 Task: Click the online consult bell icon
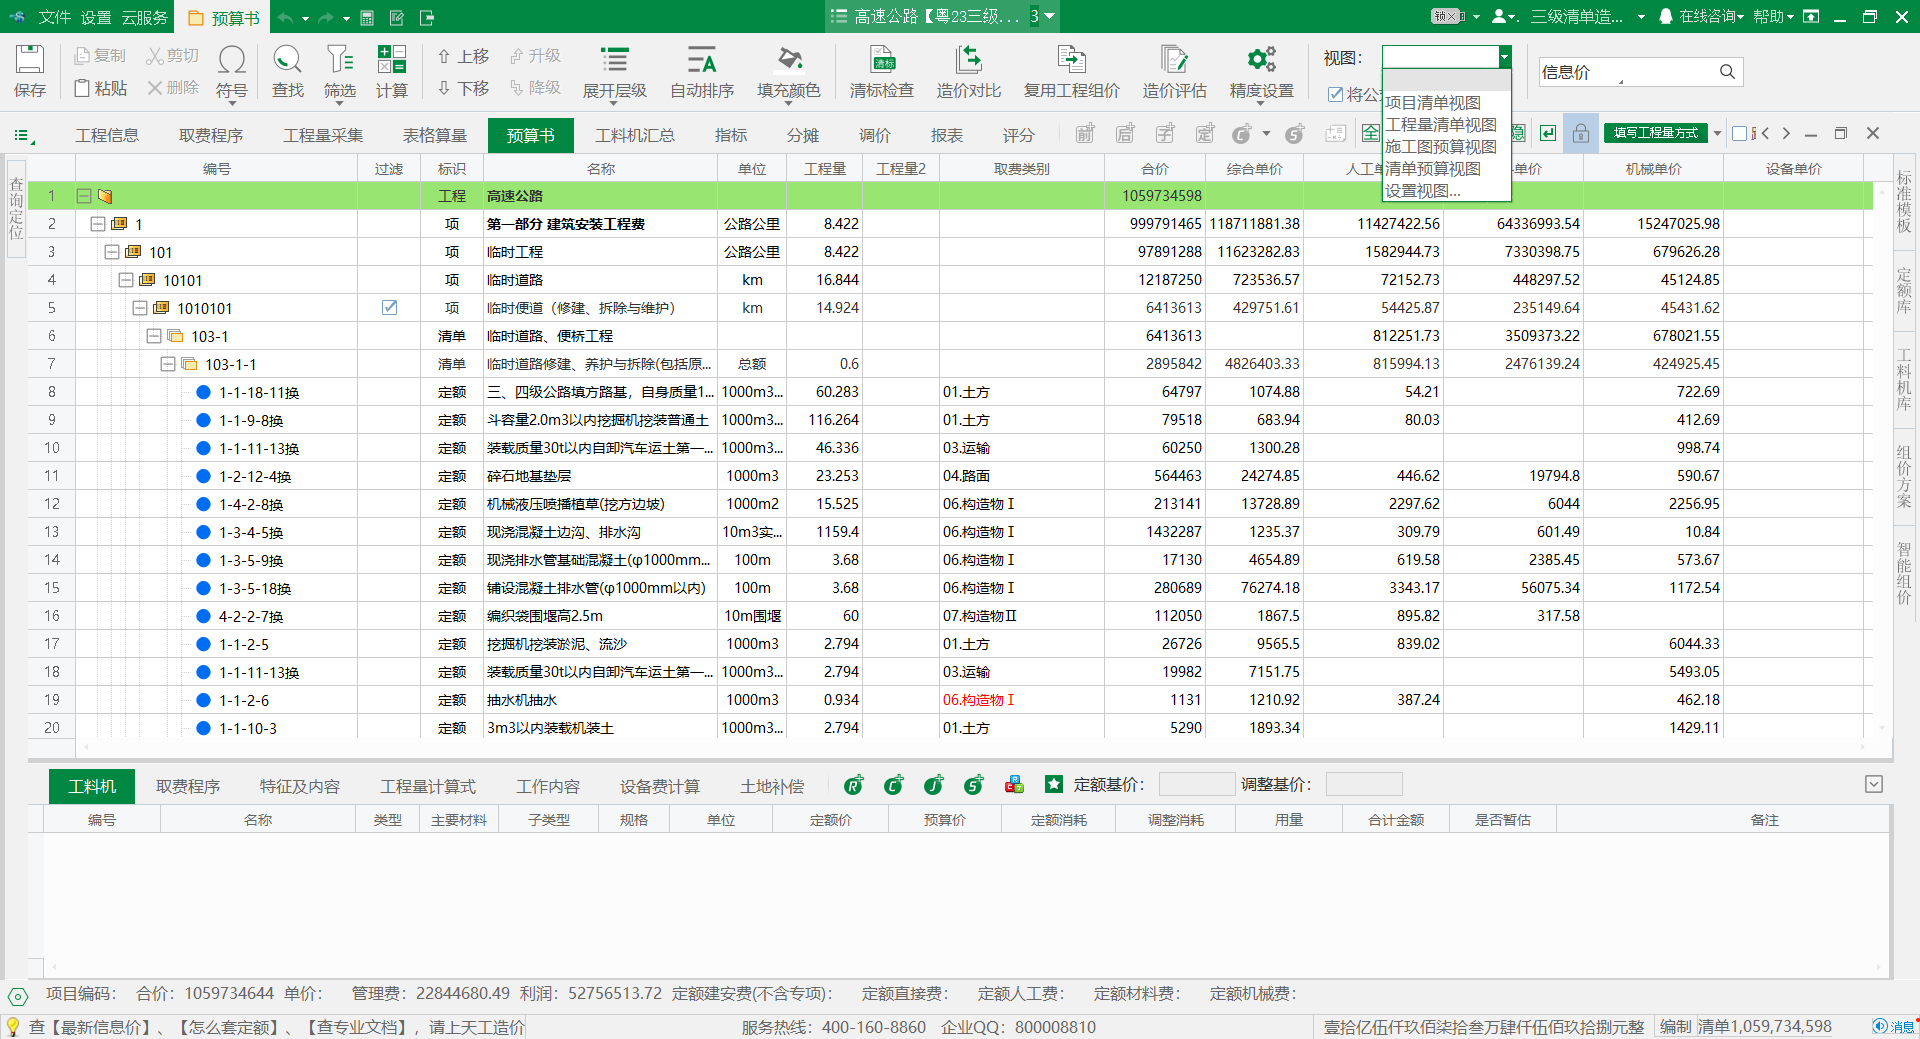pos(1666,17)
